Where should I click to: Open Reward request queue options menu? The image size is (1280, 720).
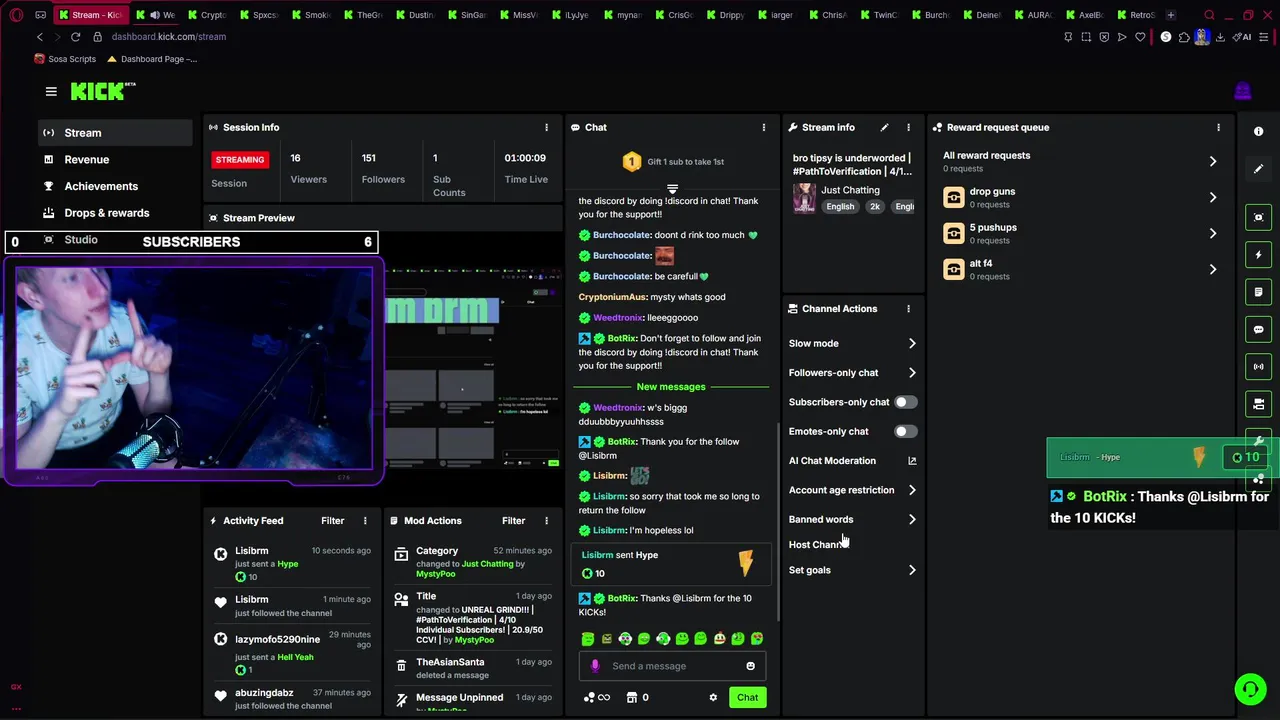point(1218,127)
